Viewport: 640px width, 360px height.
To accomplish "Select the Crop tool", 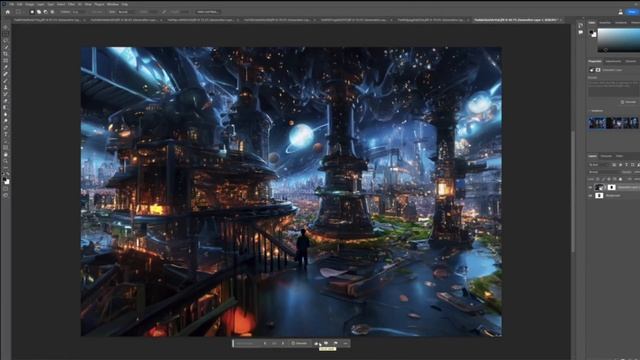I will [x=6, y=54].
